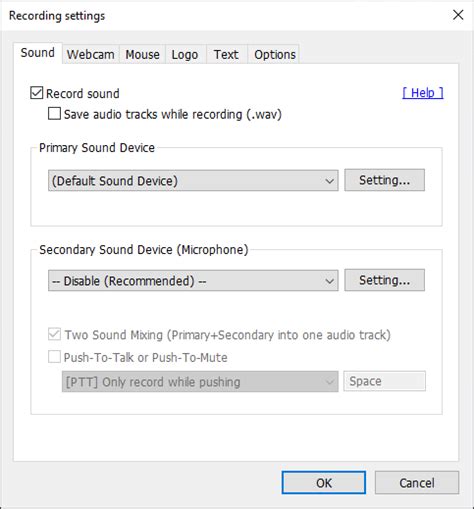Switch to the Mouse tab

(x=142, y=54)
